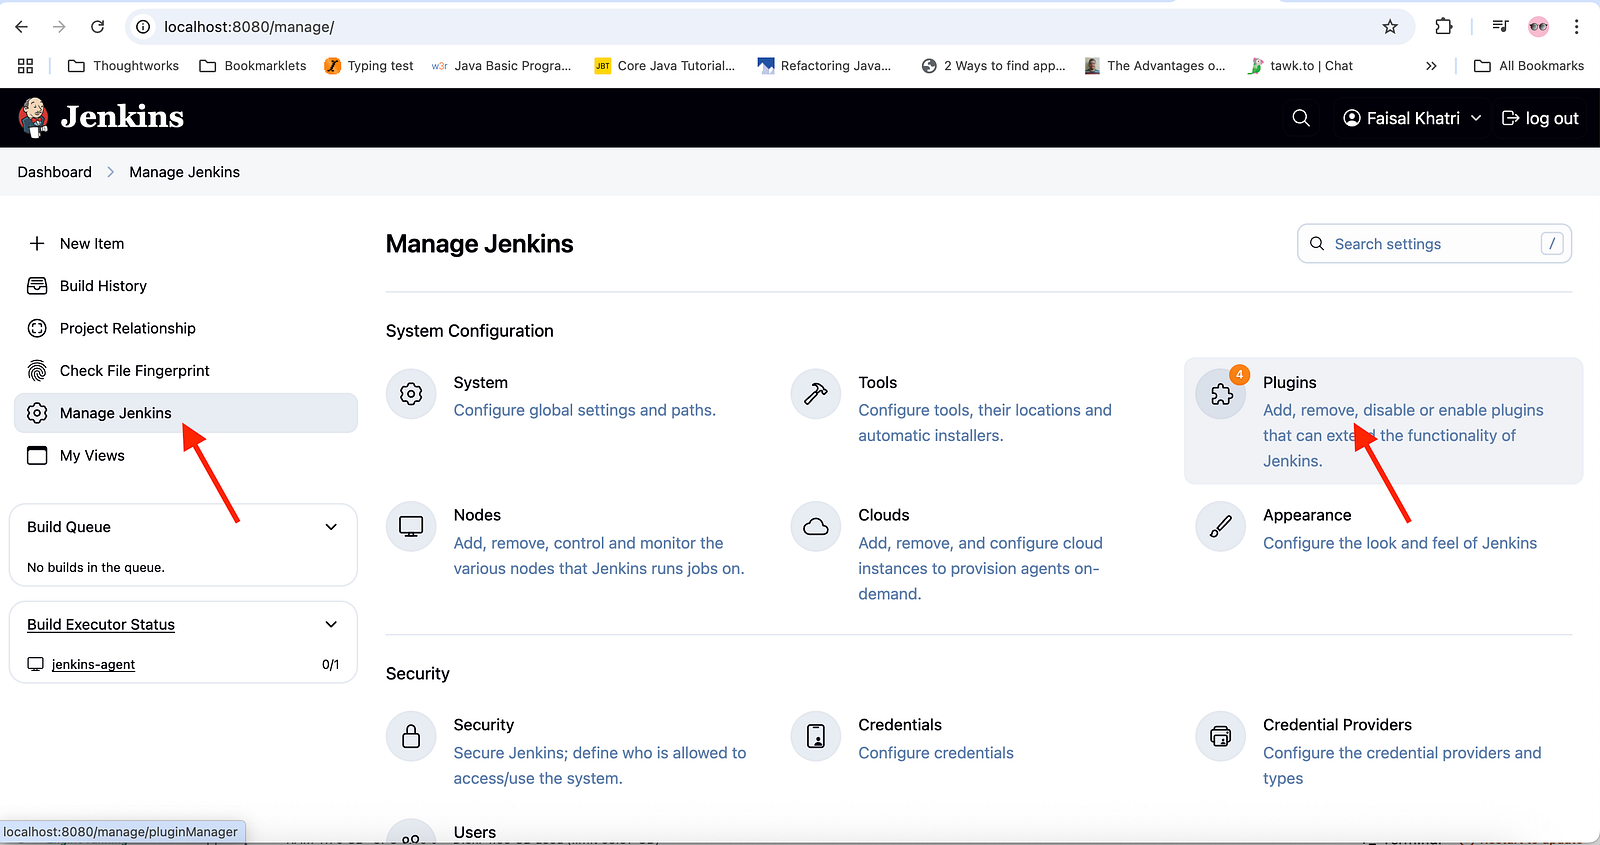Open the Typing test bookmark
Viewport: 1600px width, 845px height.
[369, 66]
